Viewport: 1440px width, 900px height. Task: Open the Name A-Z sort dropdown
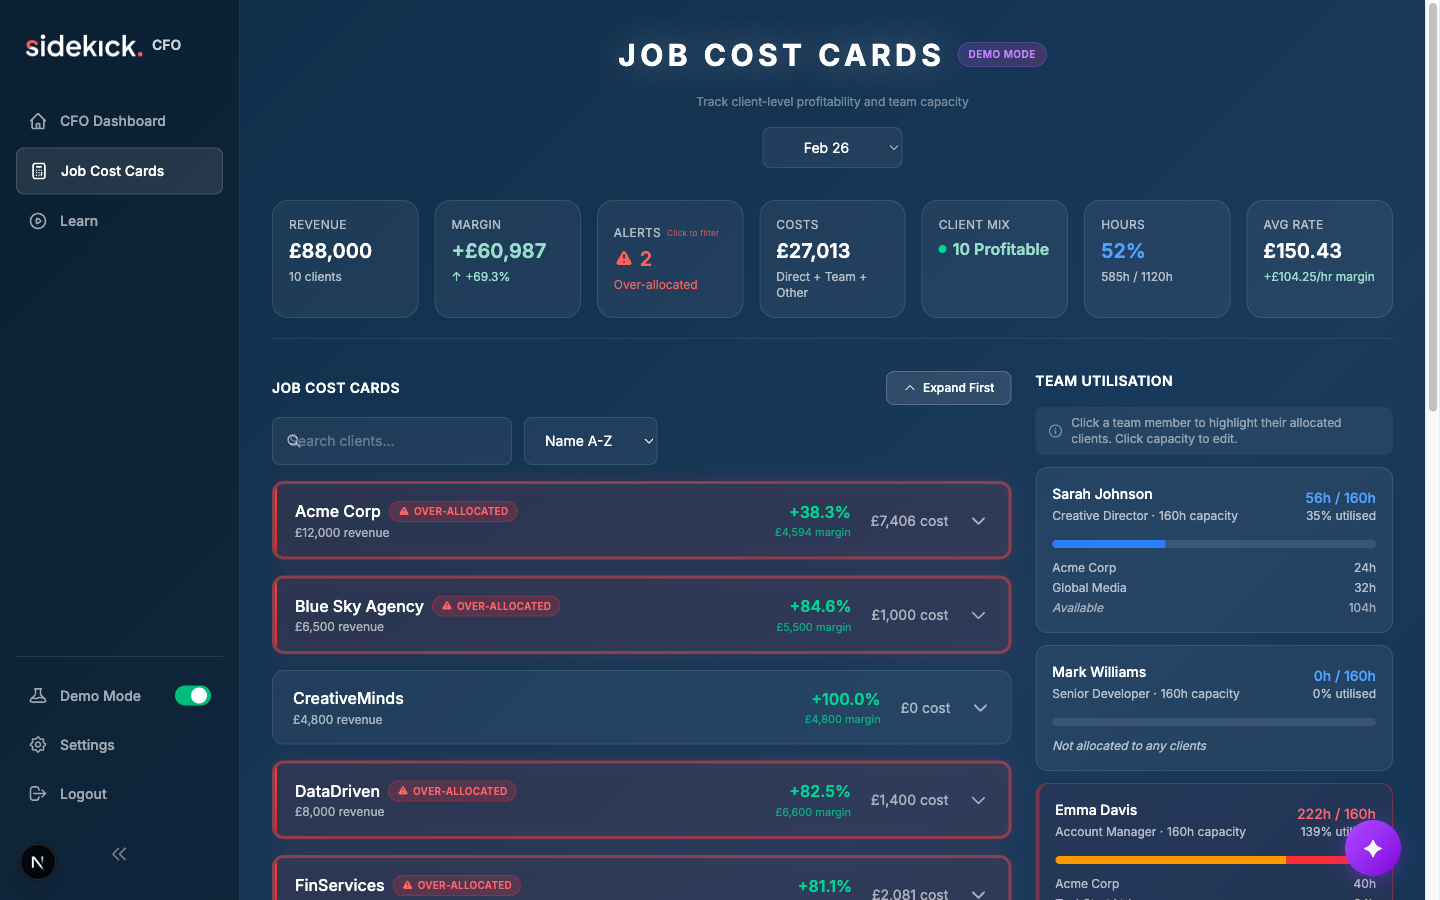pos(590,440)
